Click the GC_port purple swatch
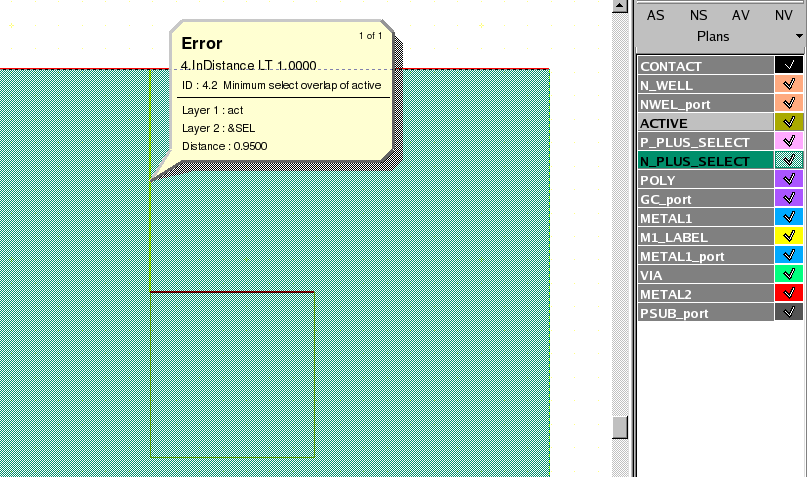Viewport: 807px width, 477px height. pyautogui.click(x=788, y=199)
